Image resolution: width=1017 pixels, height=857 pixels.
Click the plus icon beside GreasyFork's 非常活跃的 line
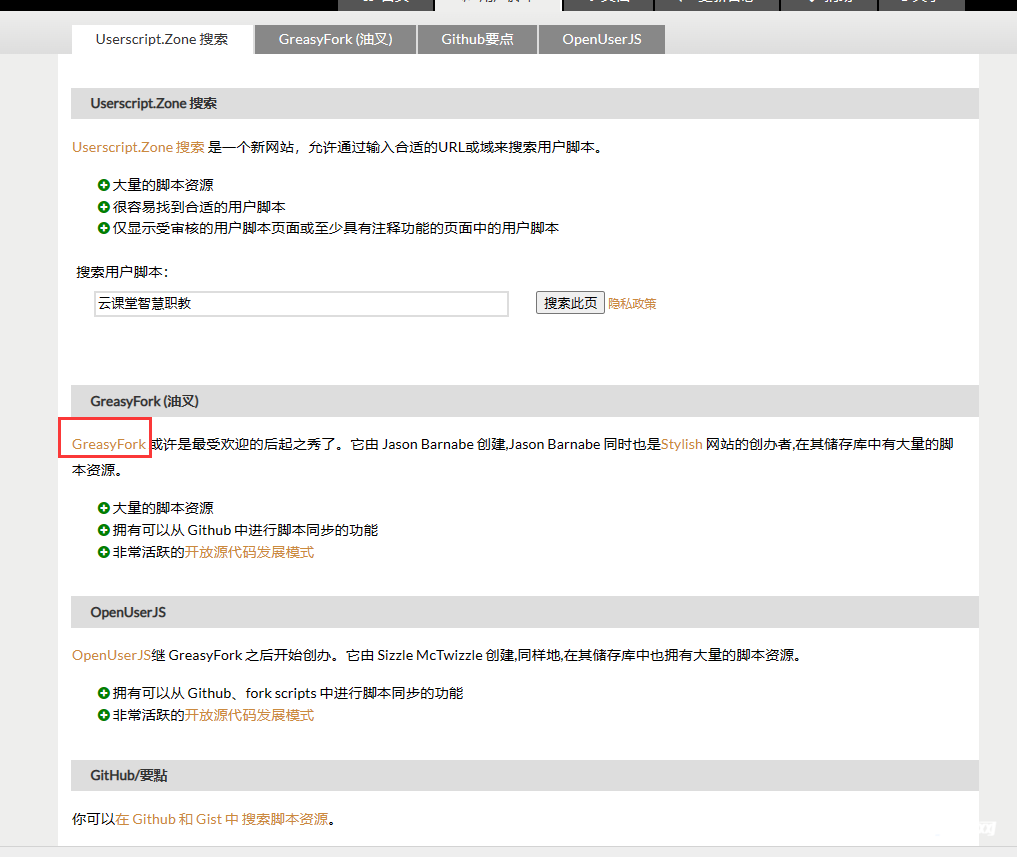click(103, 551)
